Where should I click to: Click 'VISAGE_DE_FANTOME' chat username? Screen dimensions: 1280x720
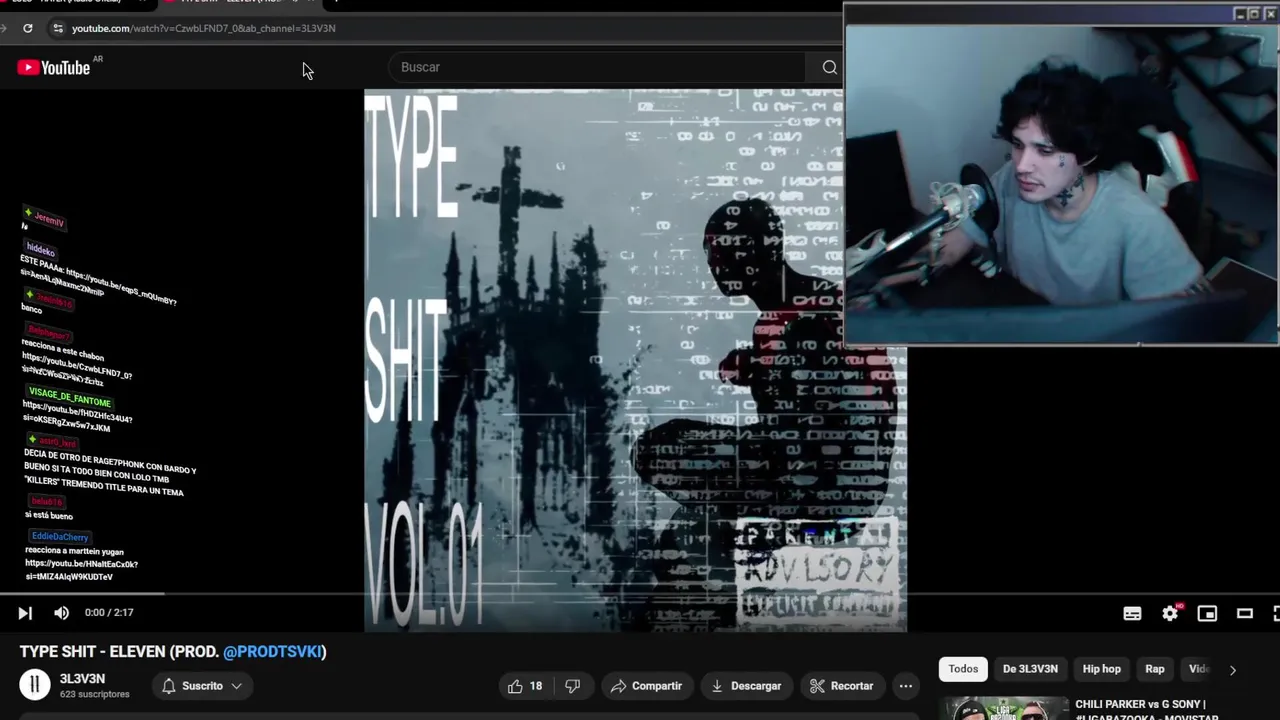70,397
